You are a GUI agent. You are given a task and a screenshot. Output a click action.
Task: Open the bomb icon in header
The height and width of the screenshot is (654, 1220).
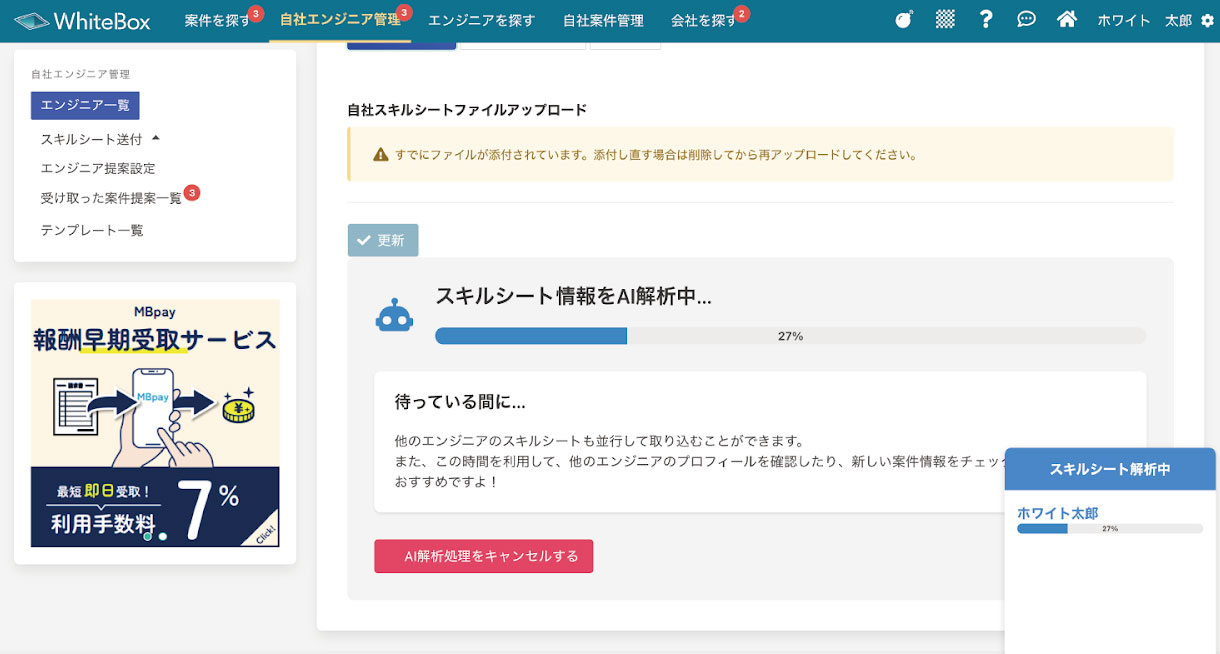click(904, 20)
